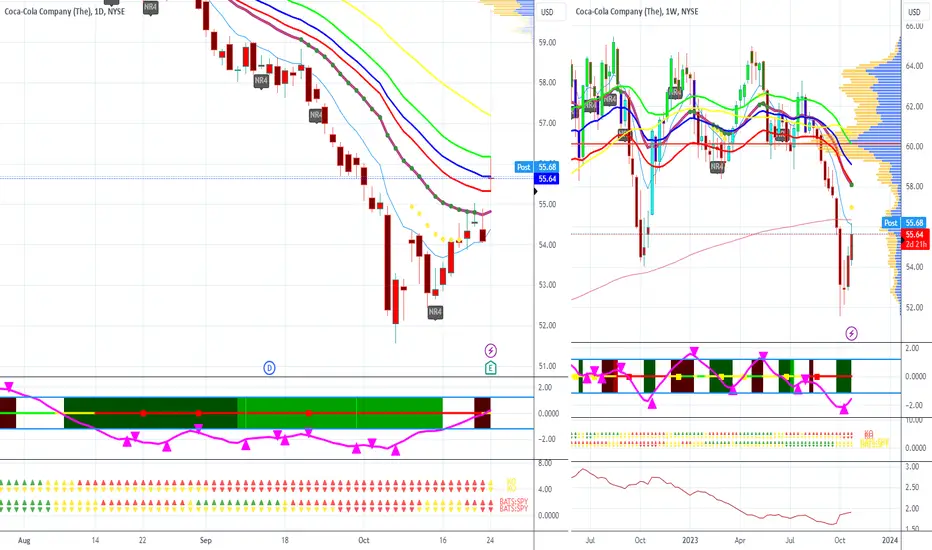Click the Sep date on the daily time axis
This screenshot has width=932, height=550.
pos(206,540)
